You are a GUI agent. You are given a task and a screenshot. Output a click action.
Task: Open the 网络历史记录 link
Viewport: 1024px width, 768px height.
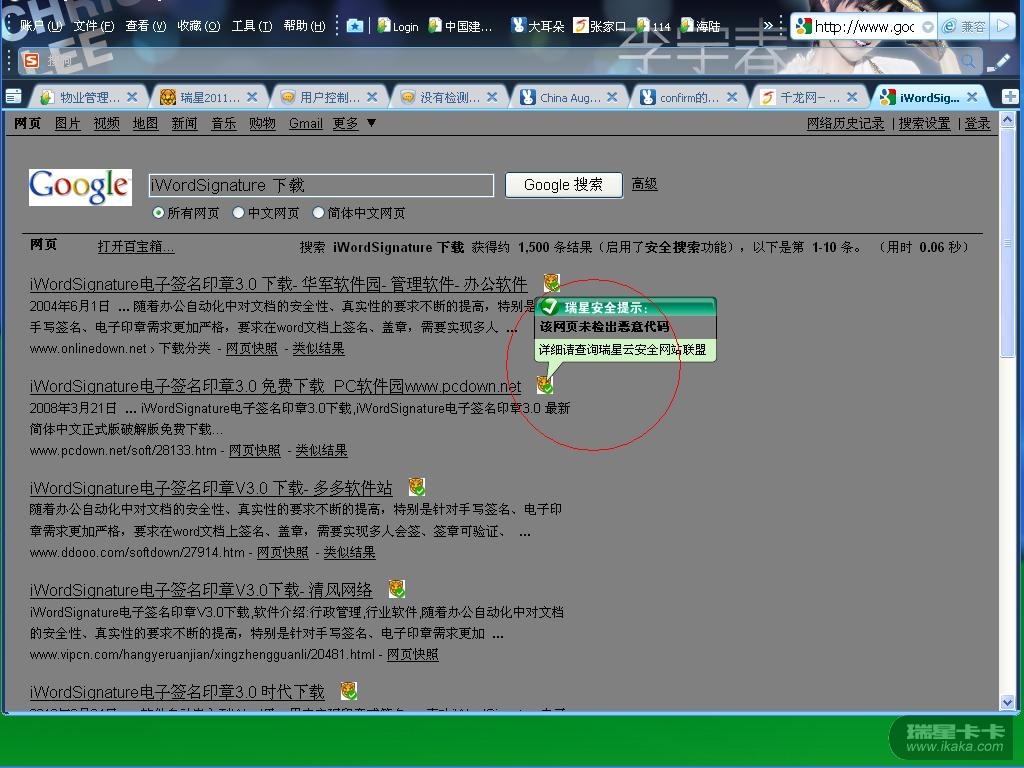845,123
